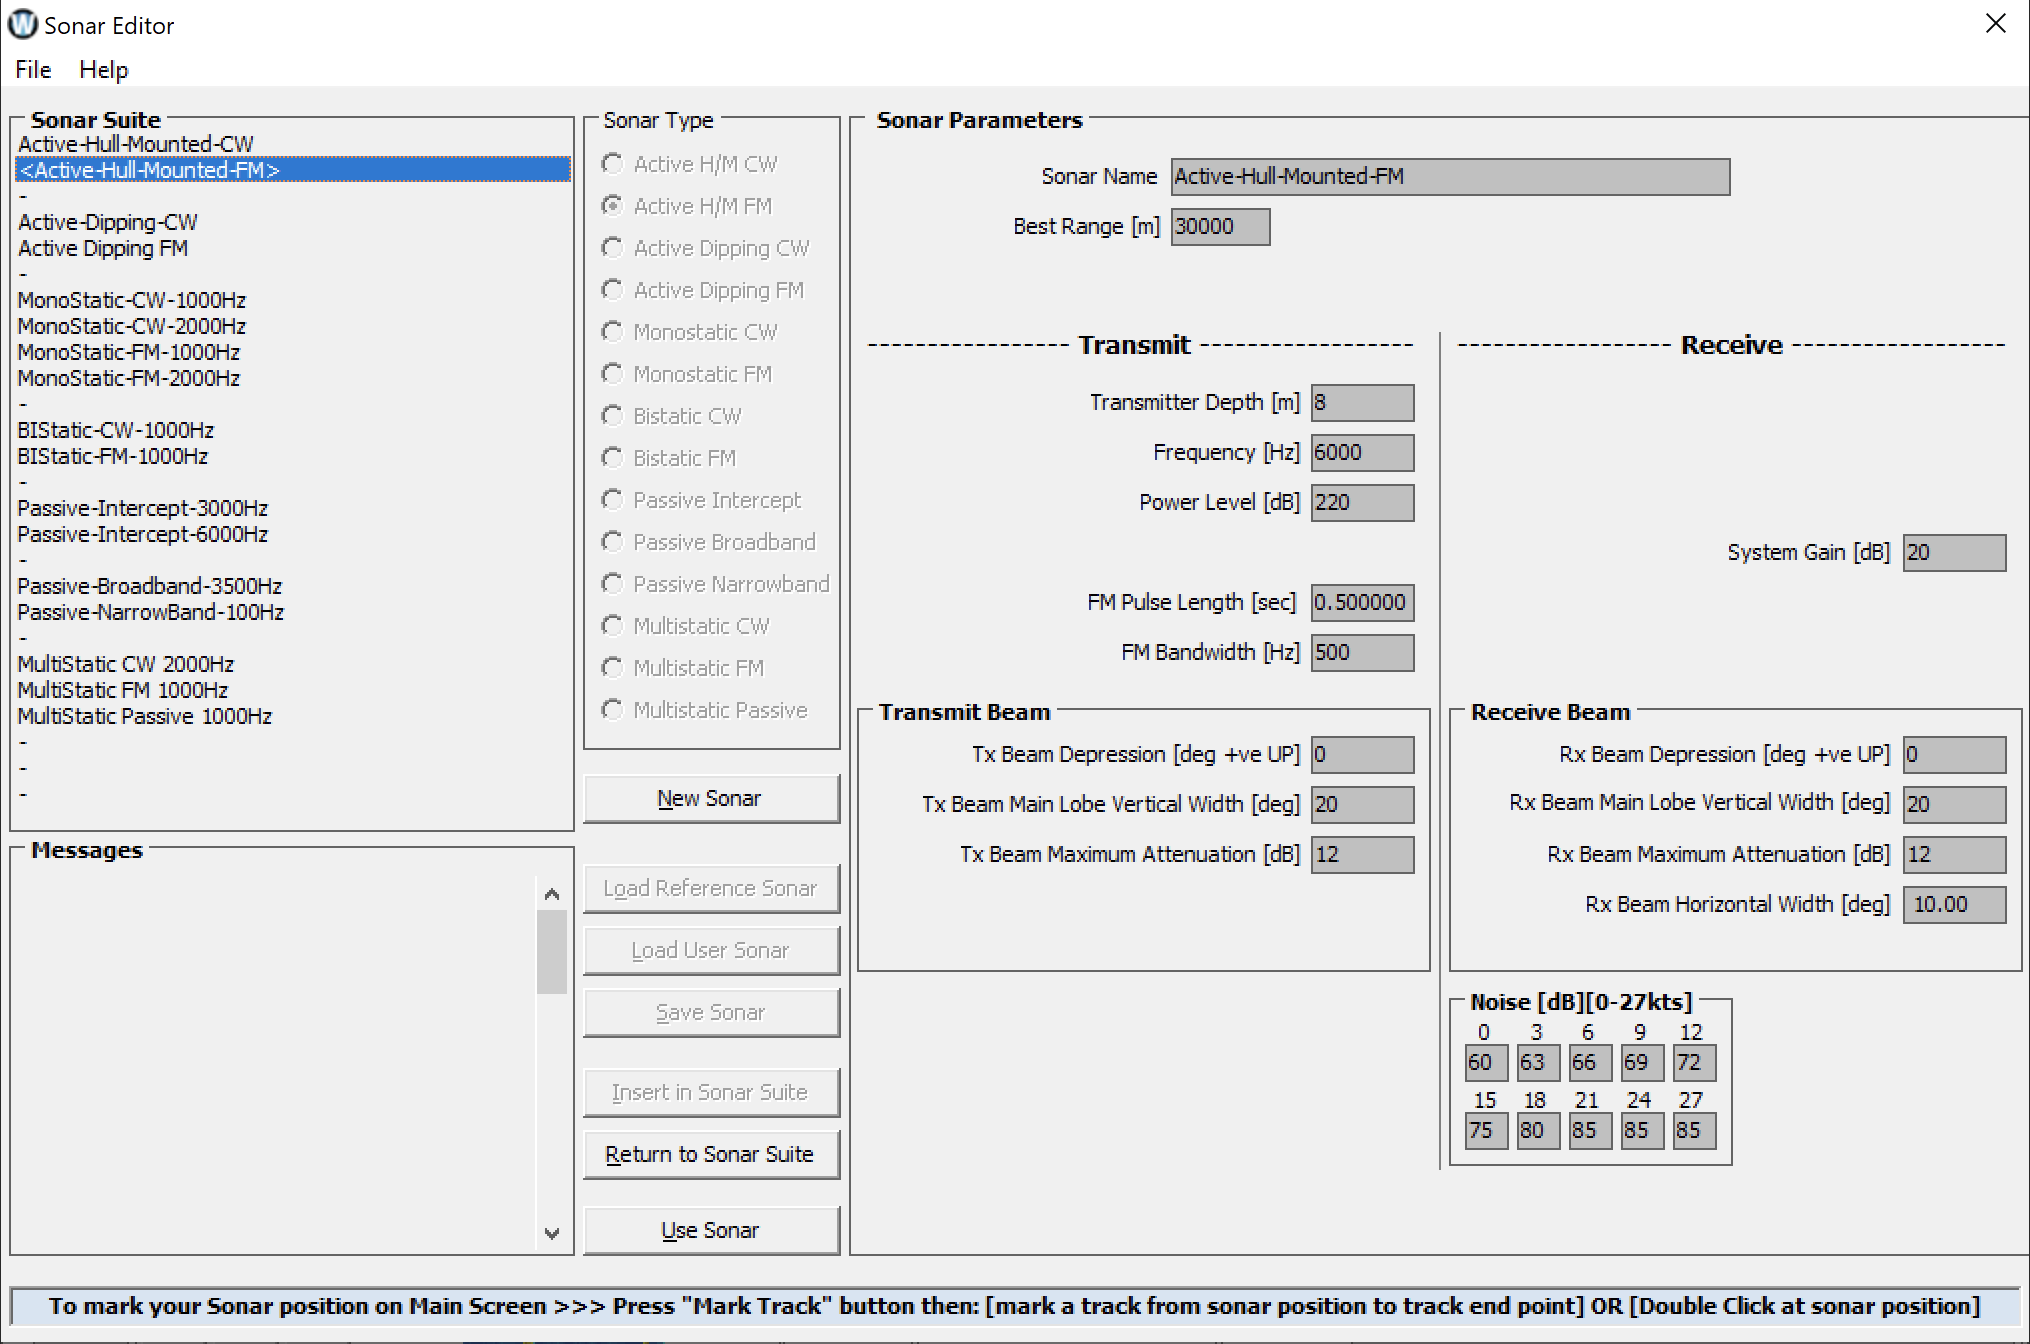Click the Save Sonar button
The height and width of the screenshot is (1344, 2030).
coord(711,1012)
